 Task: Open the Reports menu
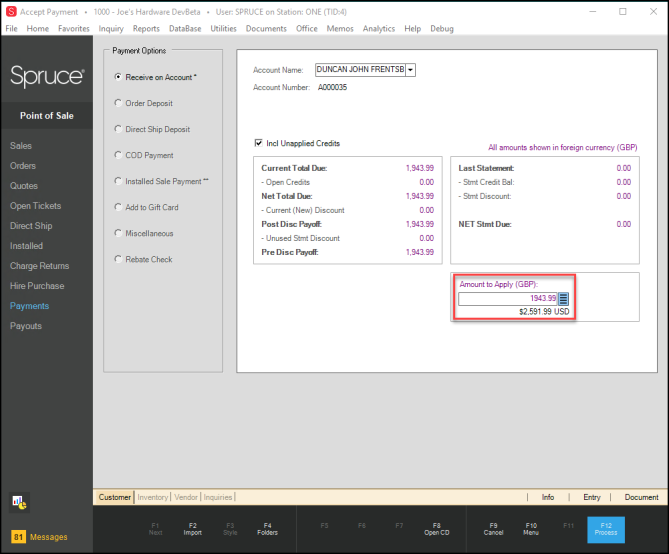pyautogui.click(x=146, y=29)
